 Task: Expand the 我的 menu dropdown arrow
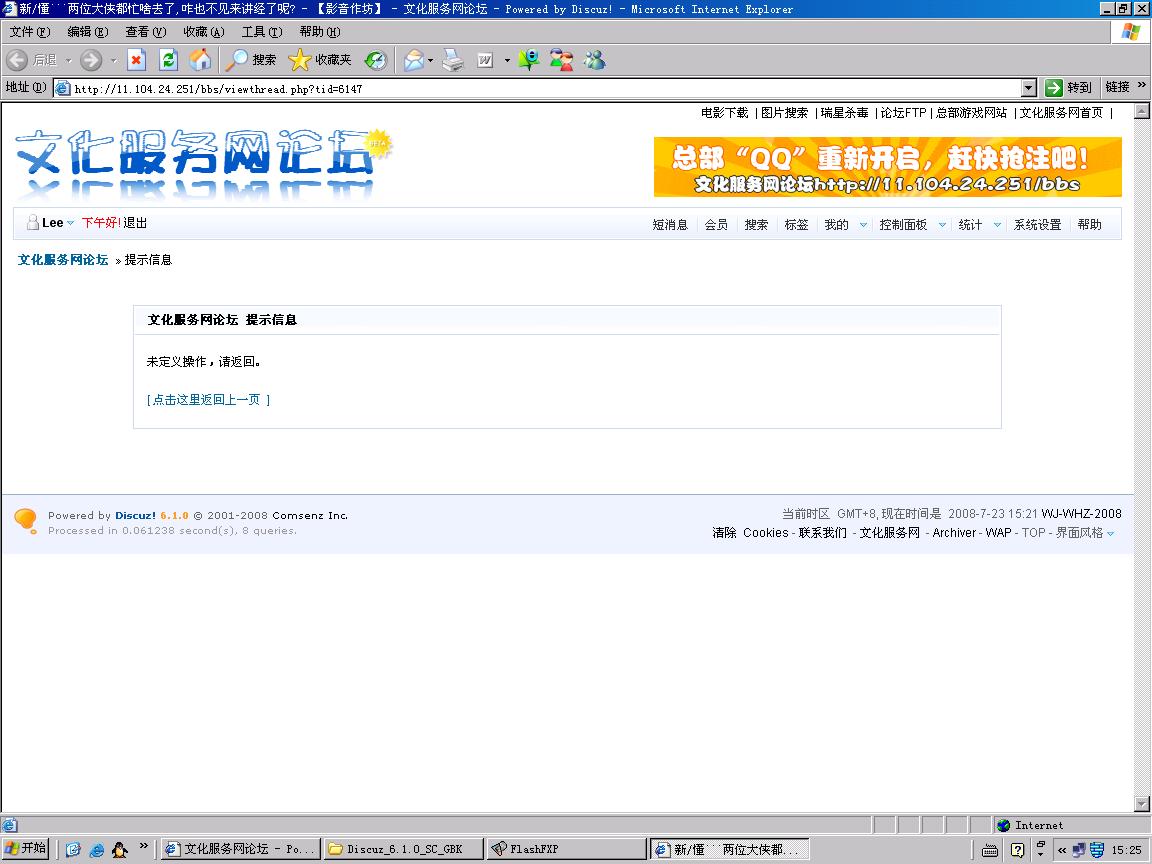(x=863, y=225)
